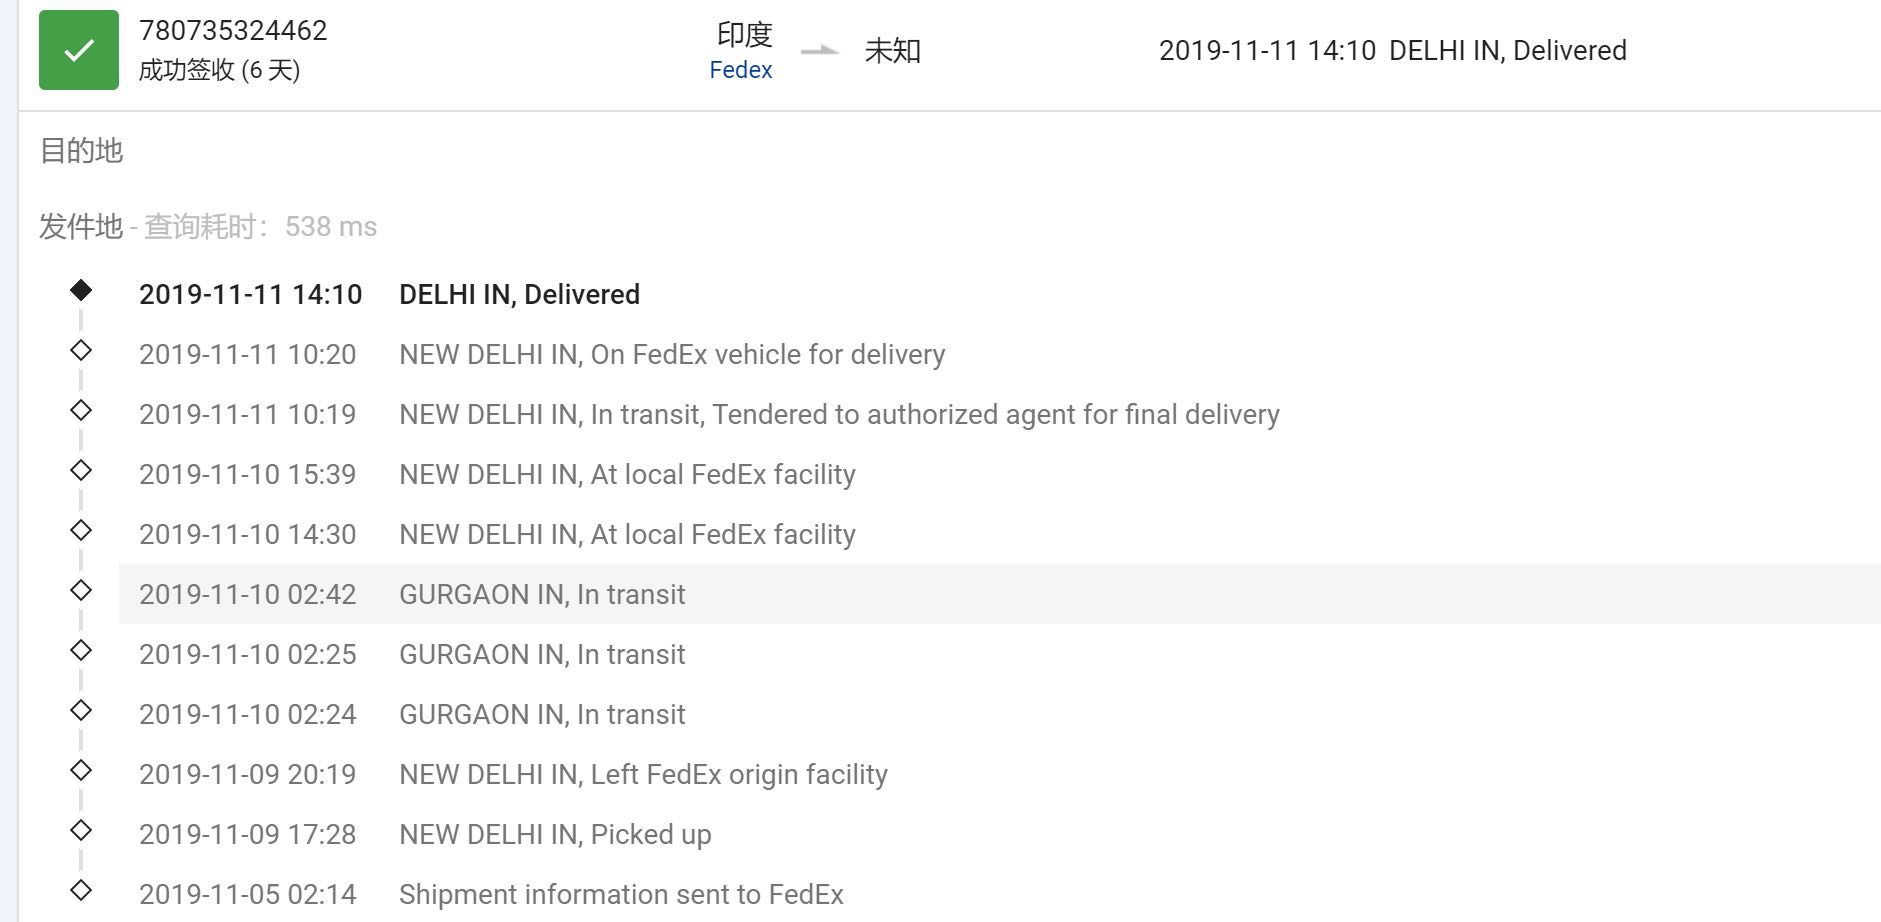
Task: Select the highlighted GURGAON 02:42 In transit row
Action: pyautogui.click(x=1000, y=594)
